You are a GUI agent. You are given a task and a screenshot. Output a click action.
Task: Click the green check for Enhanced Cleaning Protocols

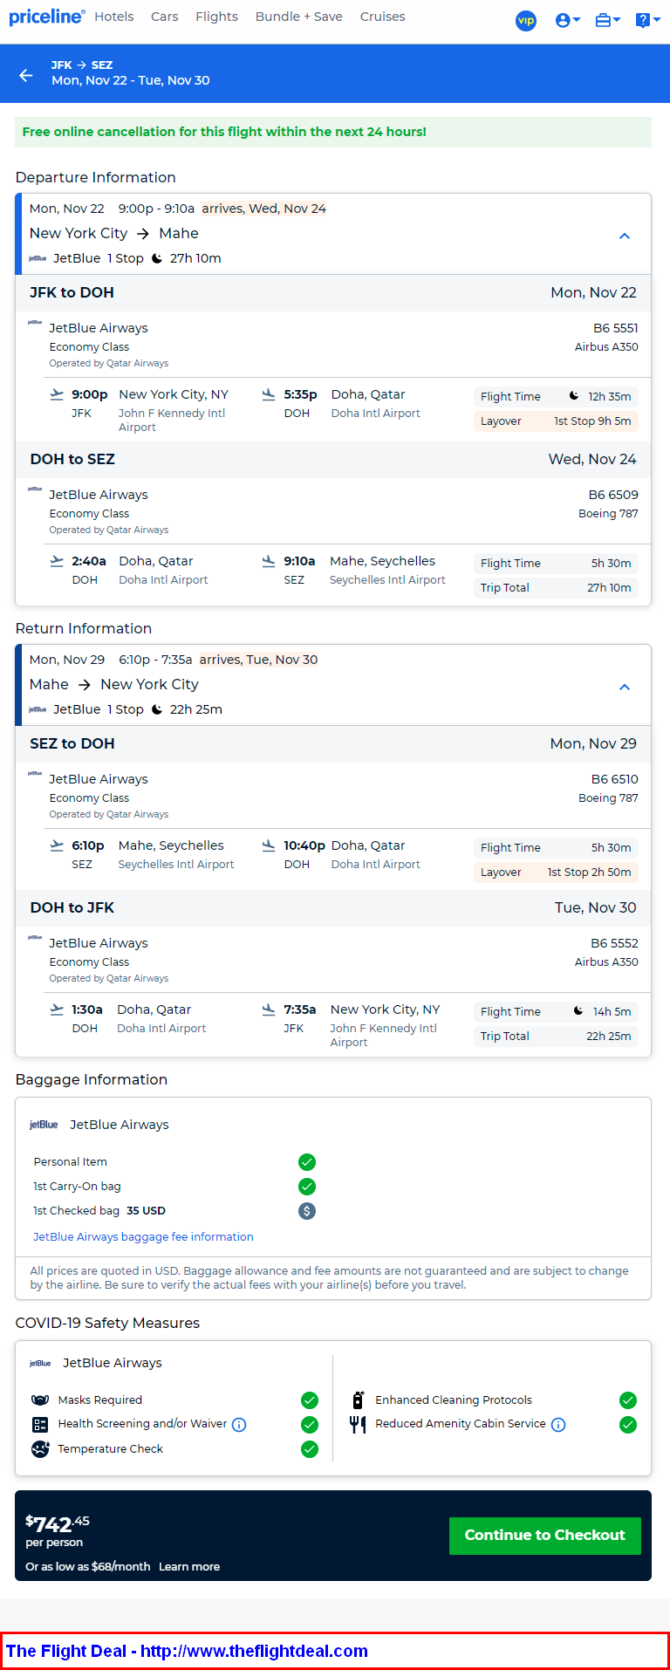pos(628,1400)
